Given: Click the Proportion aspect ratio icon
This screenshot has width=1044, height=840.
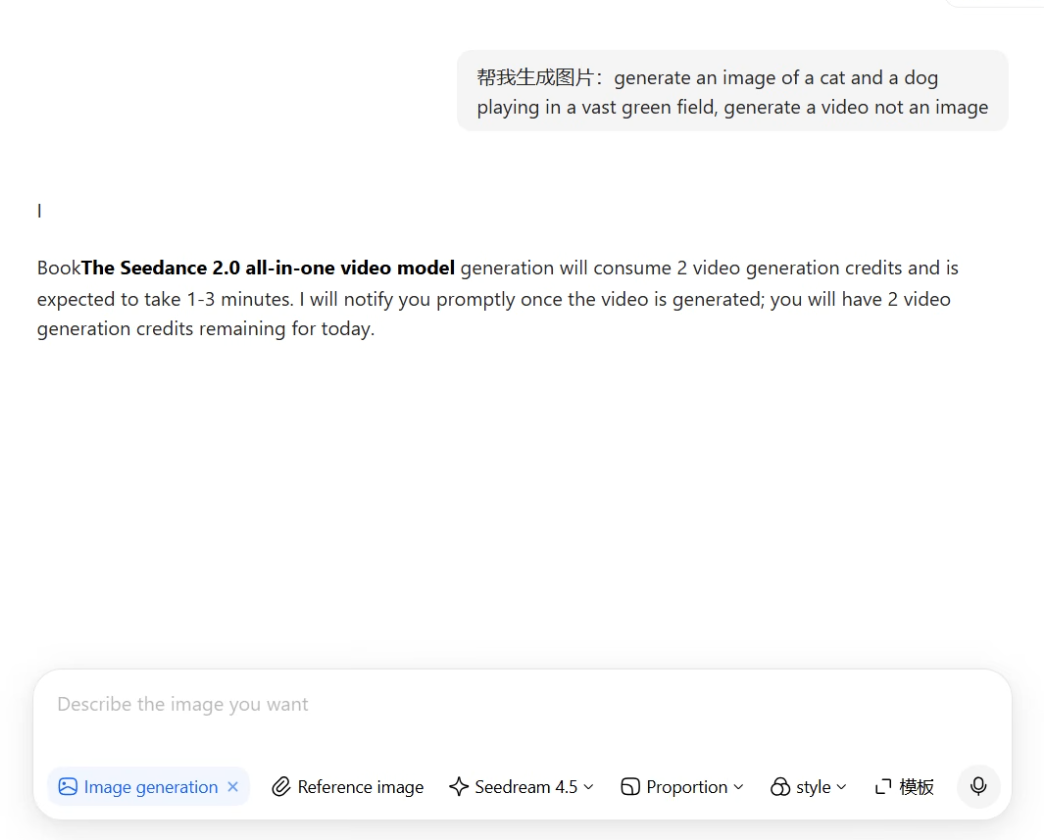Looking at the screenshot, I should click(630, 787).
